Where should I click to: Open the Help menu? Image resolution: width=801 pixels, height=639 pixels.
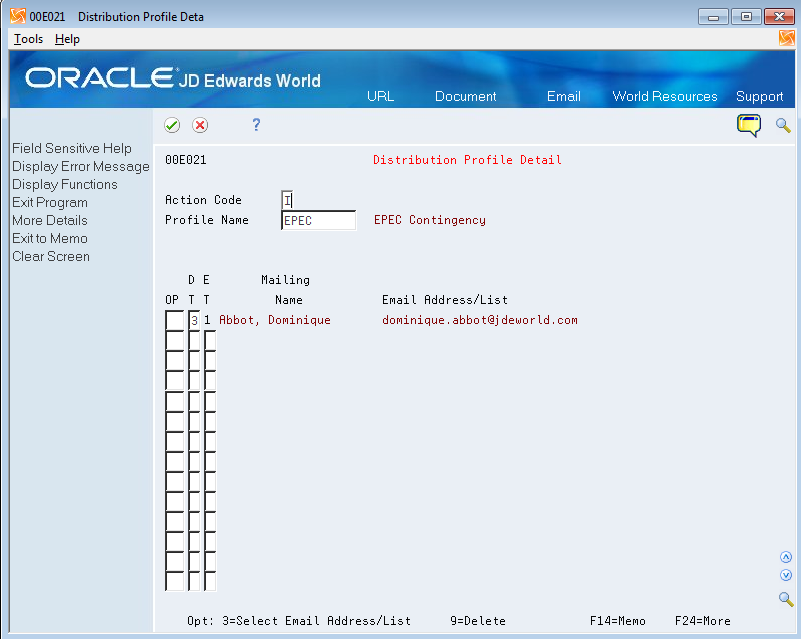pos(67,39)
